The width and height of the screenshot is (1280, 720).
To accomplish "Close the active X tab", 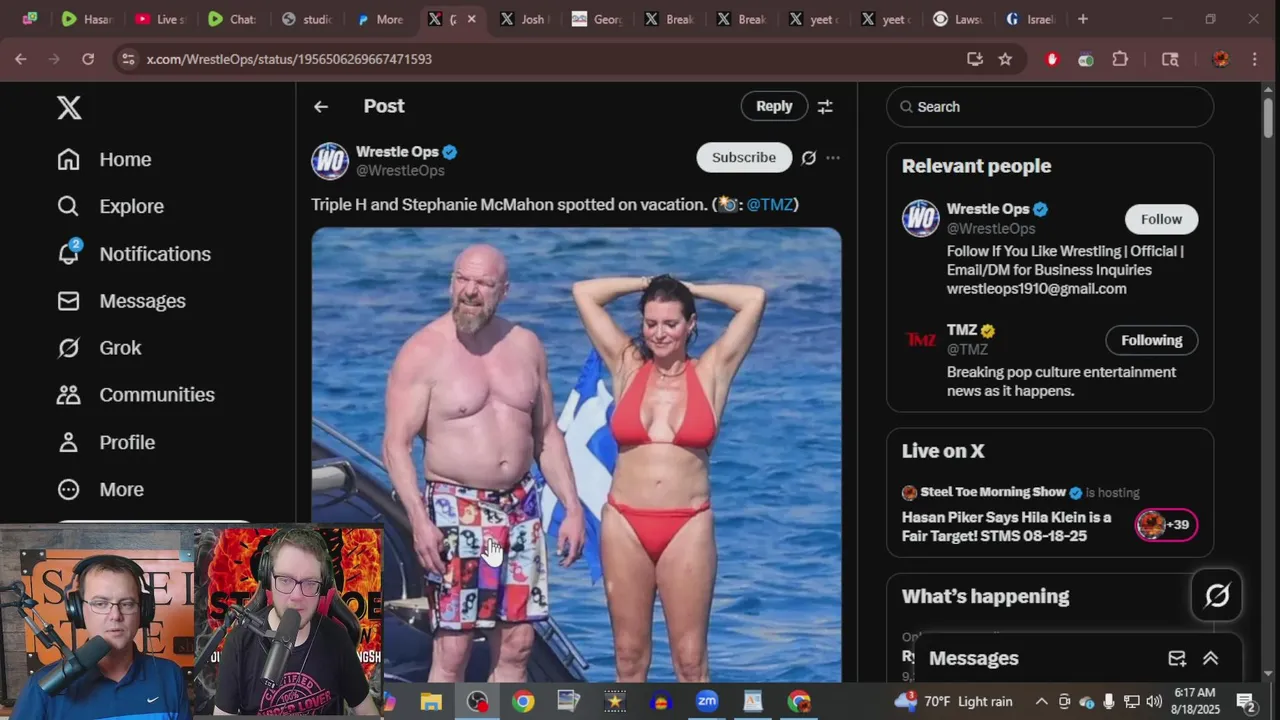I will tap(471, 19).
